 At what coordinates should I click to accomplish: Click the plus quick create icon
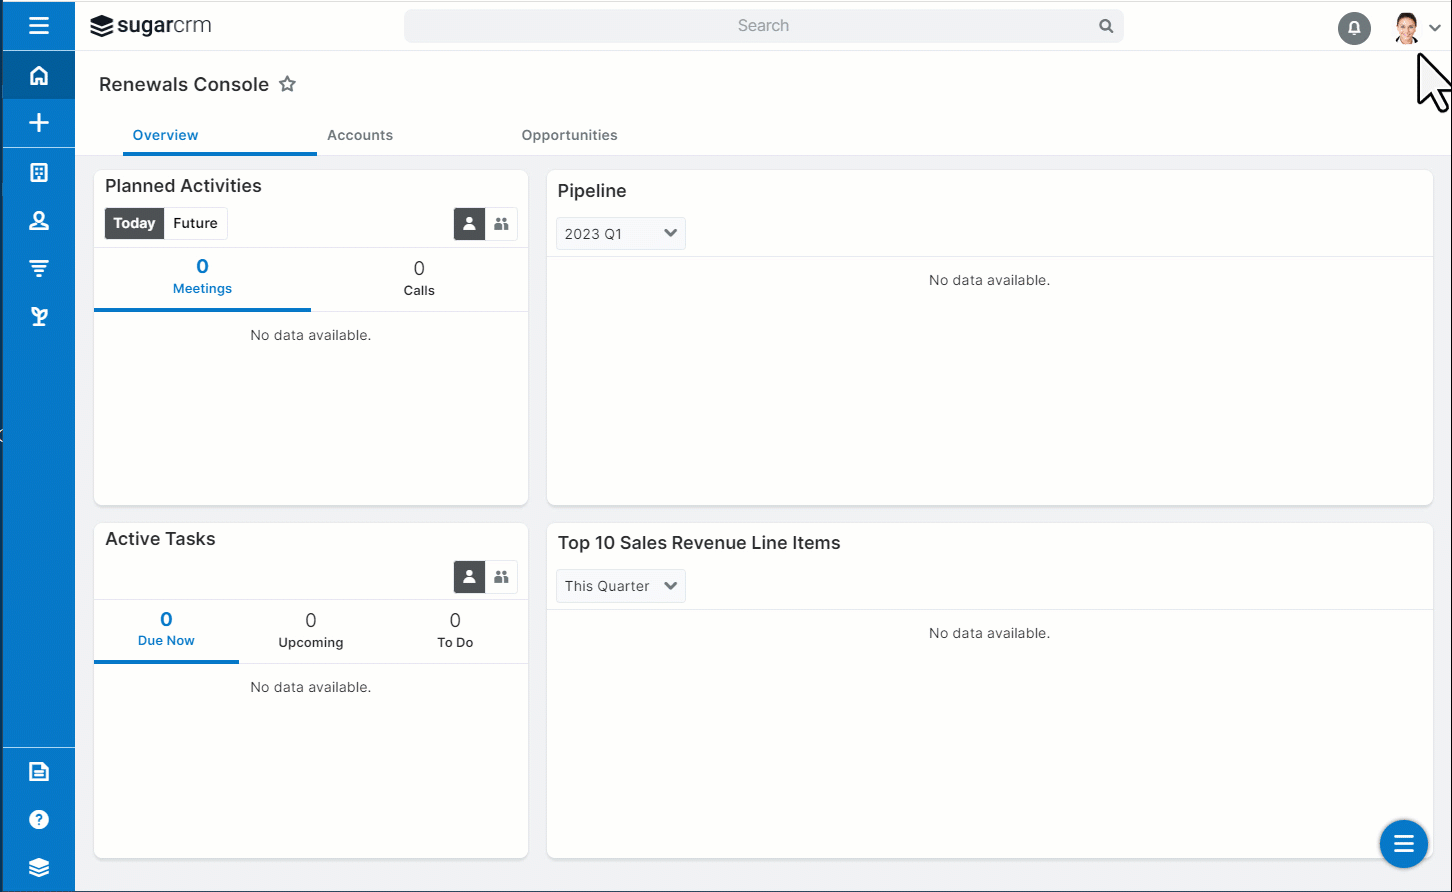tap(39, 123)
